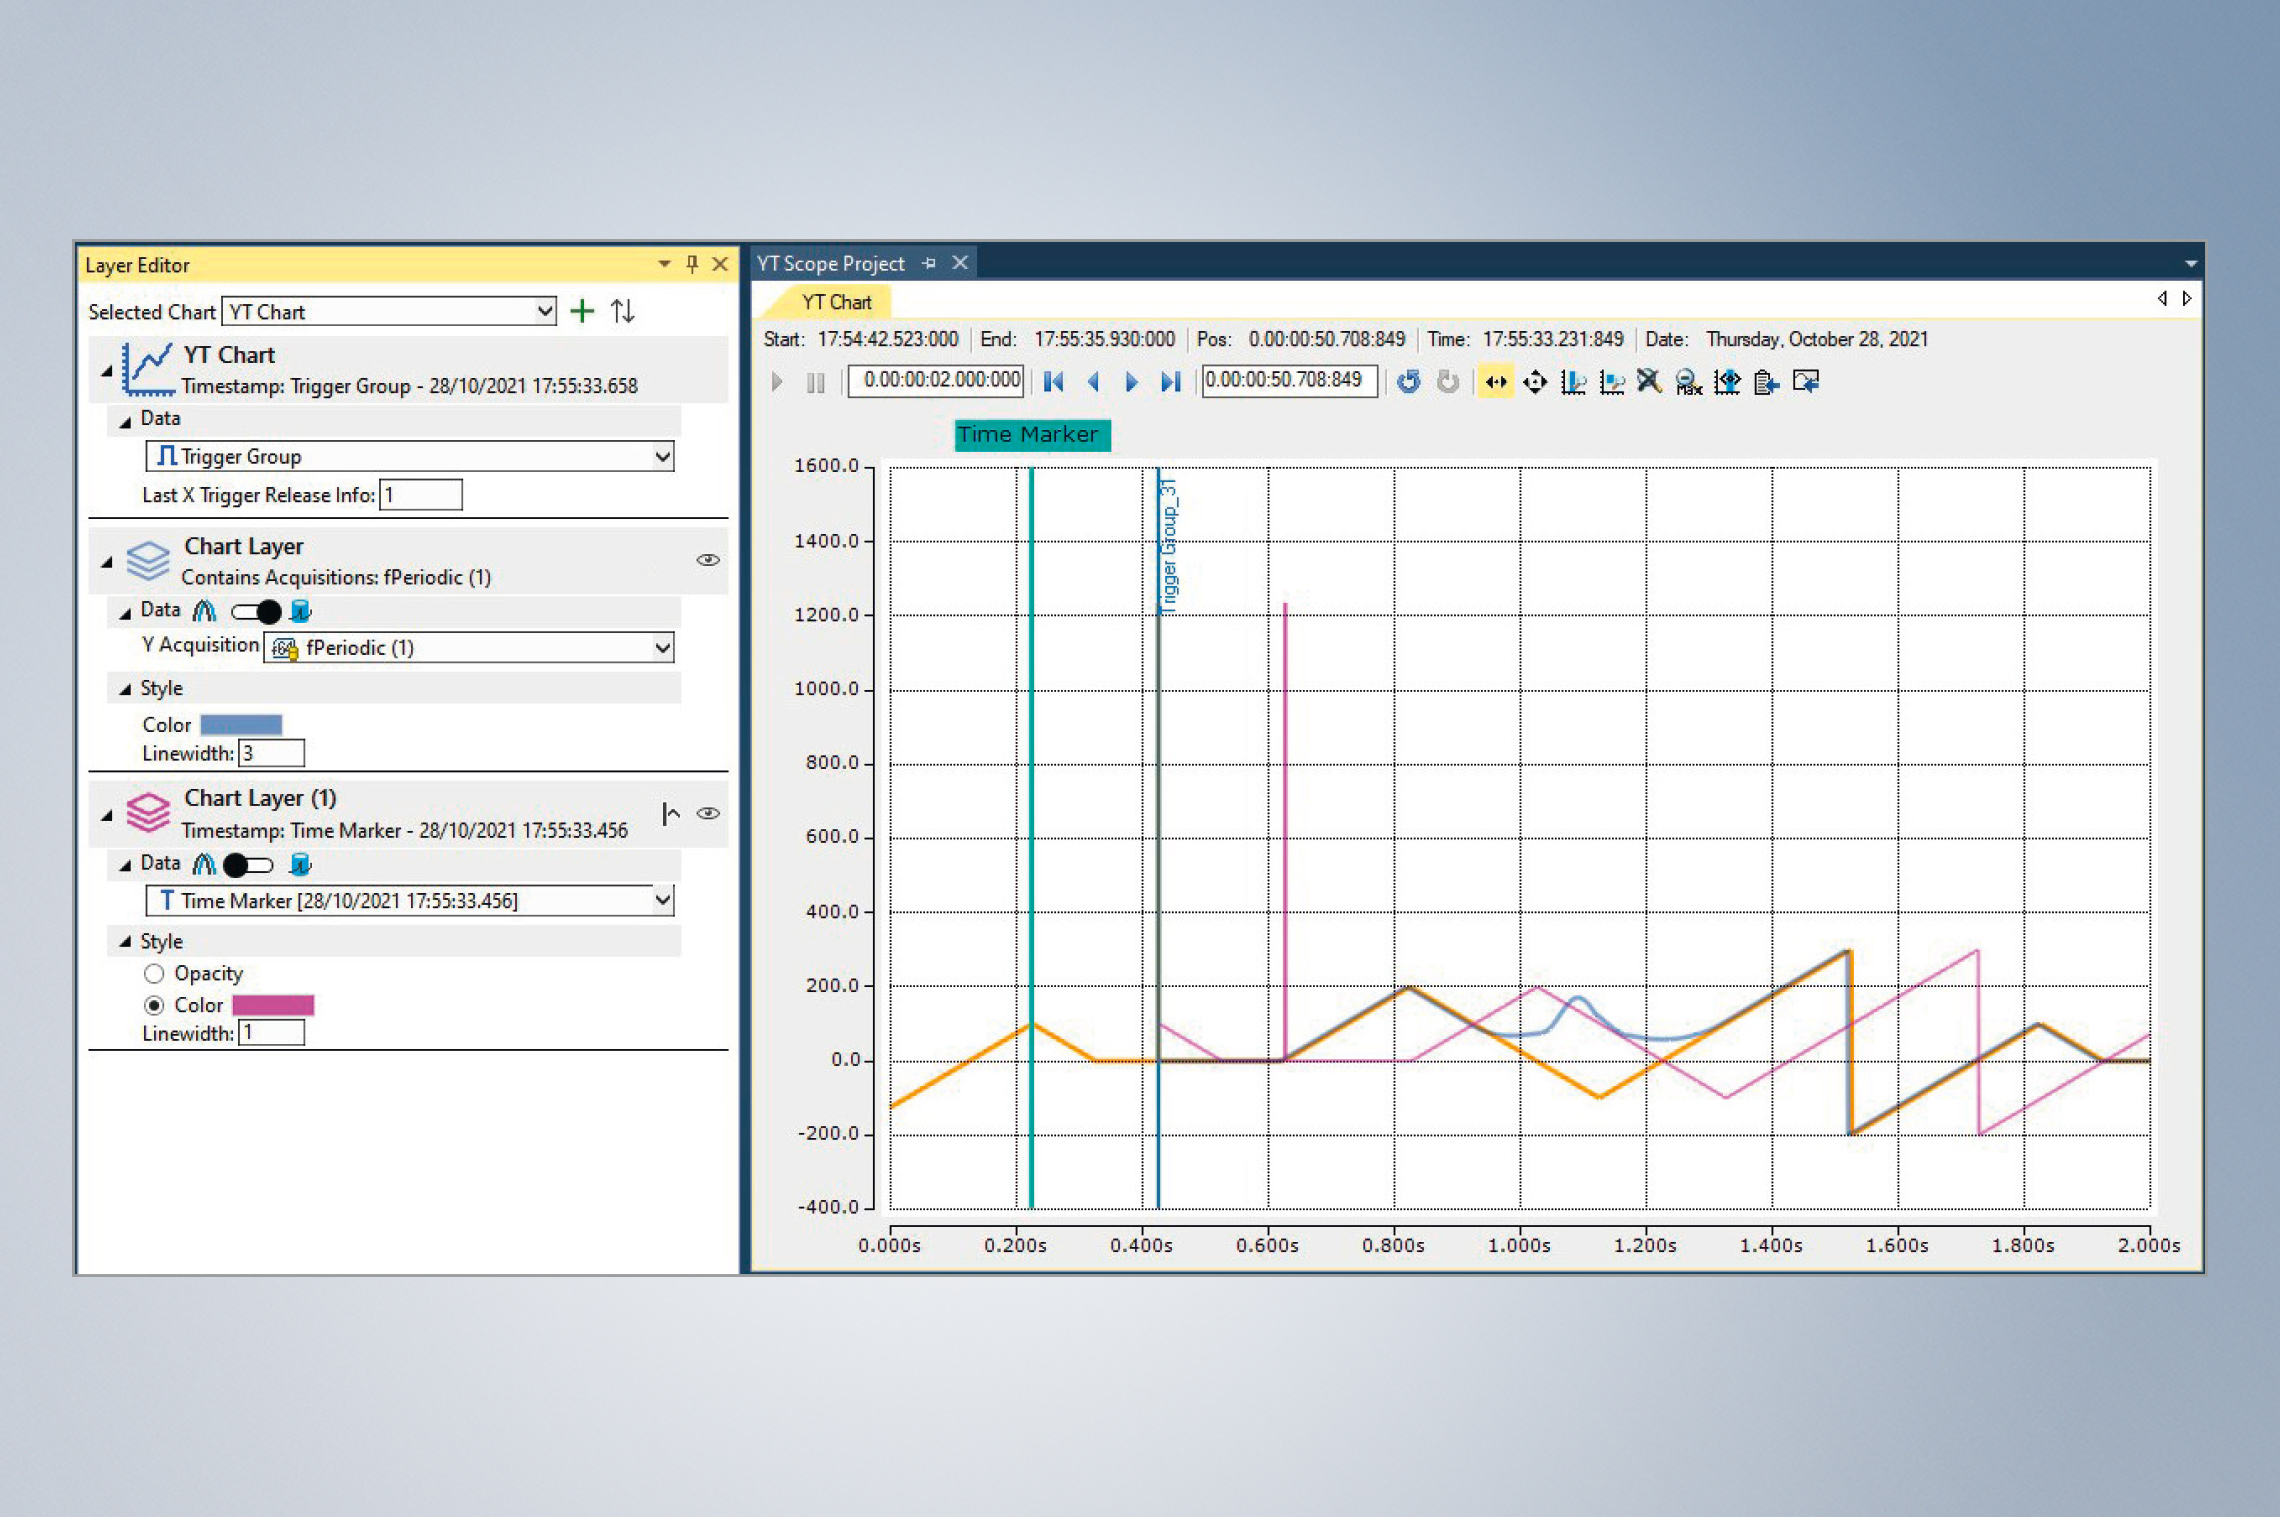Jump to the start of the recording

[1053, 381]
